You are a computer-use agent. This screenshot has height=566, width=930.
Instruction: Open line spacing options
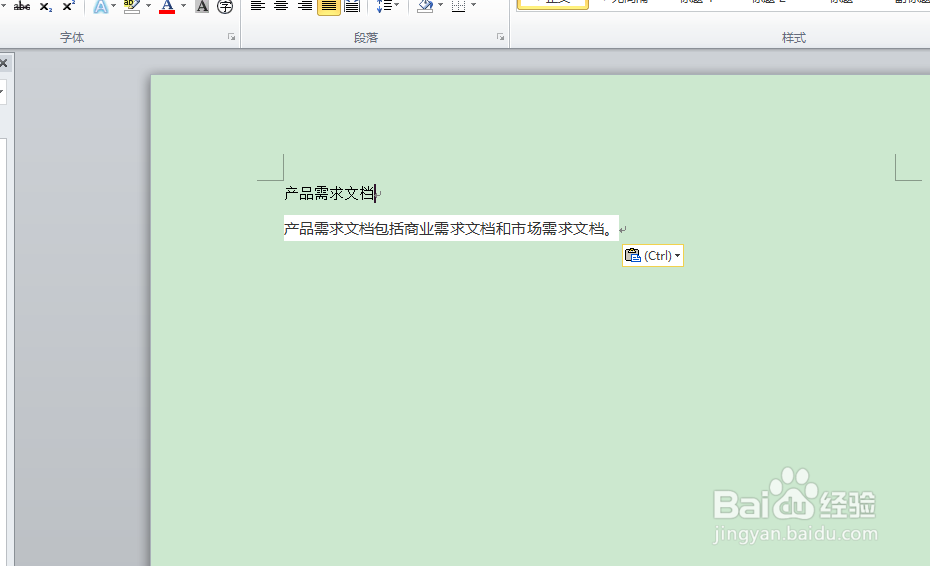pyautogui.click(x=384, y=6)
